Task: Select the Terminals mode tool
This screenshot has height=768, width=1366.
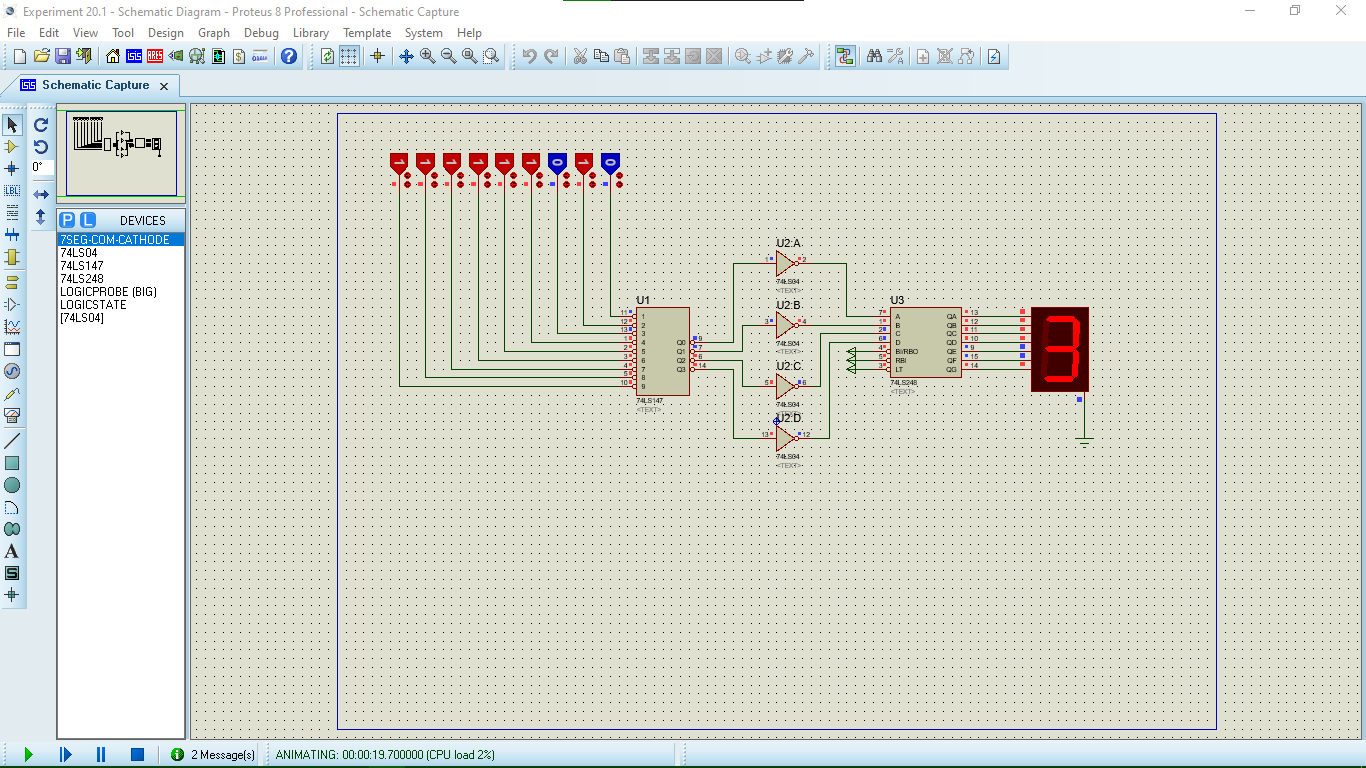Action: [x=11, y=283]
